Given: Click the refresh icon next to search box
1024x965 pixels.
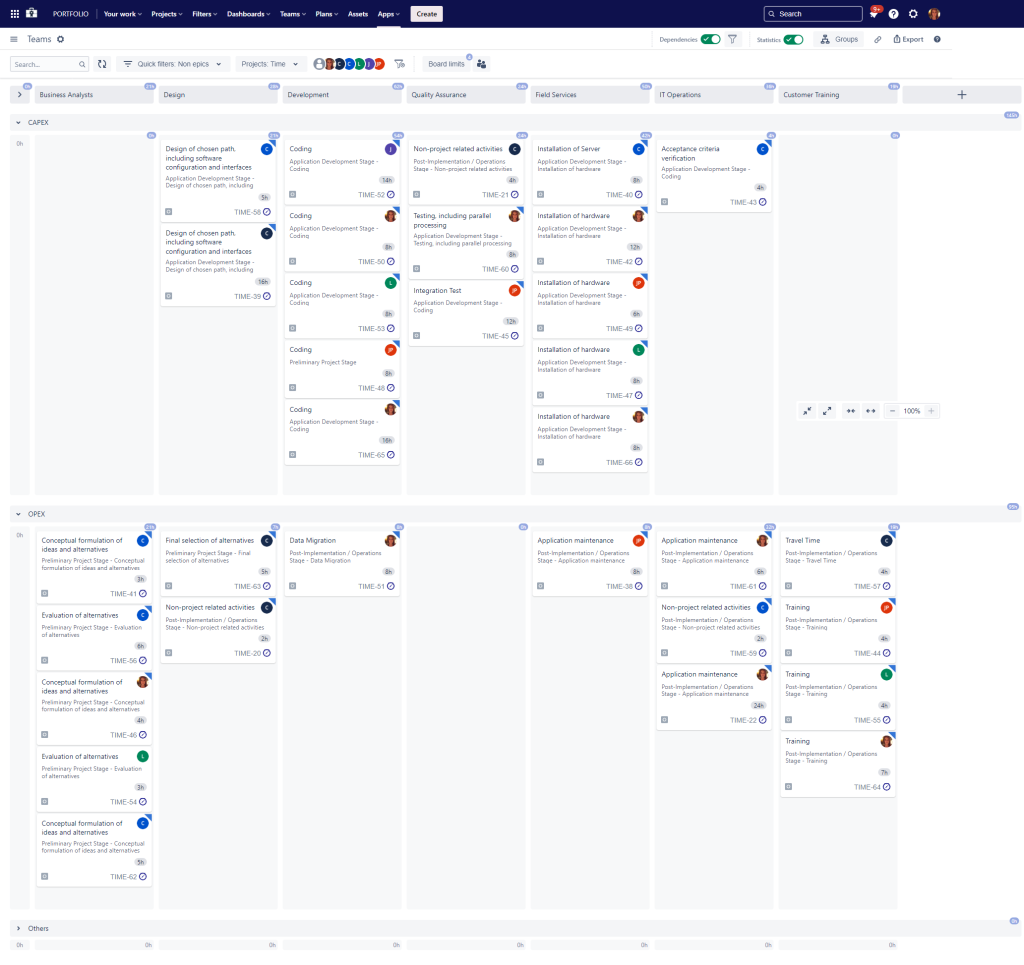Looking at the screenshot, I should (102, 64).
